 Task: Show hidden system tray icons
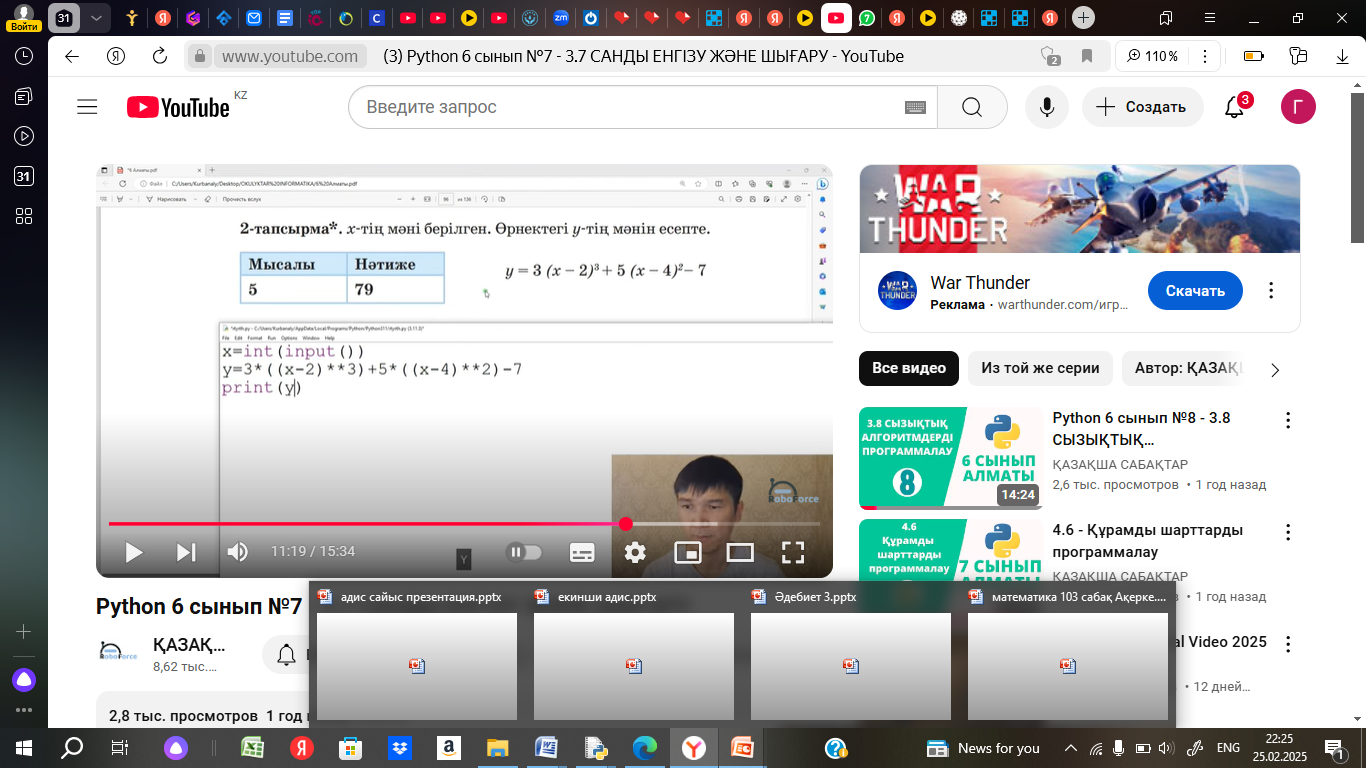coord(1071,748)
